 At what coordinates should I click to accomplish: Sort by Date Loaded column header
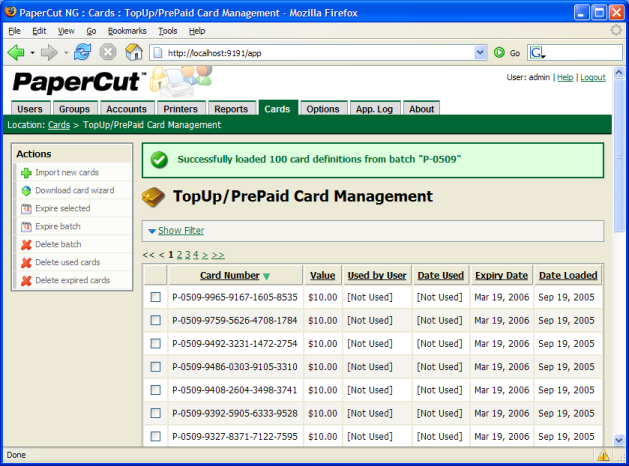(x=568, y=276)
